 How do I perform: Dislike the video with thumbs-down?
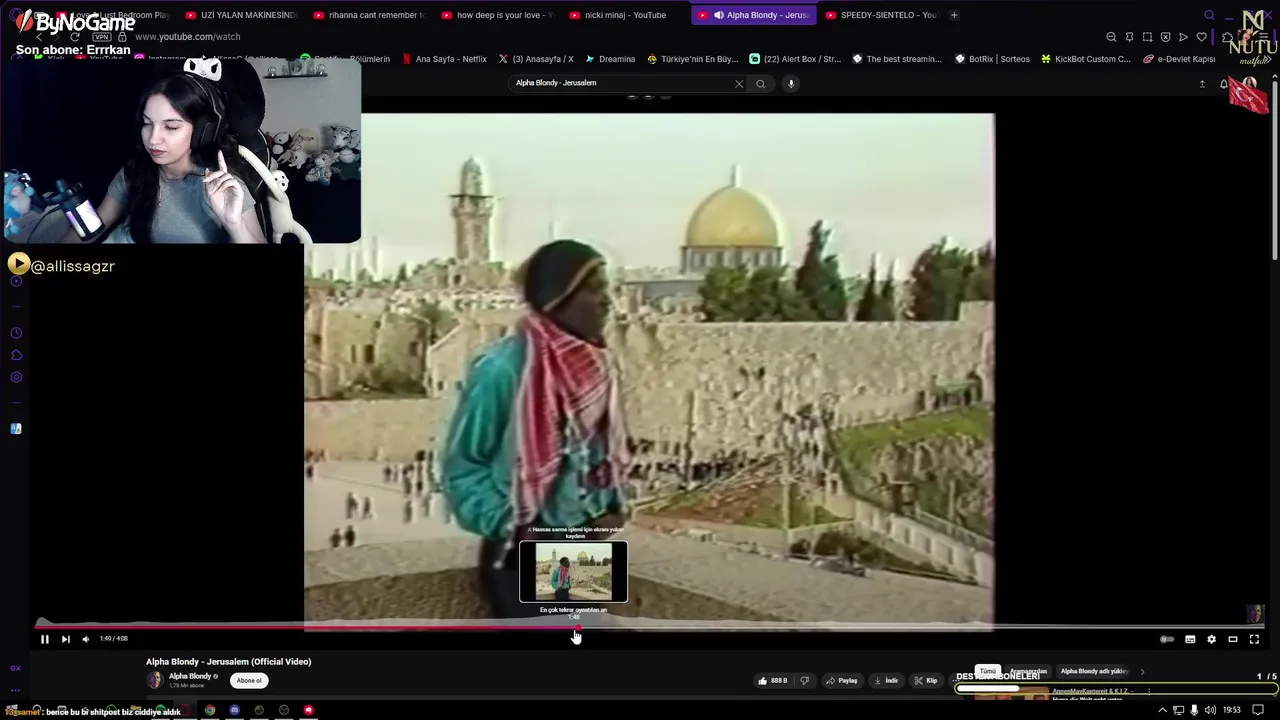pyautogui.click(x=805, y=681)
